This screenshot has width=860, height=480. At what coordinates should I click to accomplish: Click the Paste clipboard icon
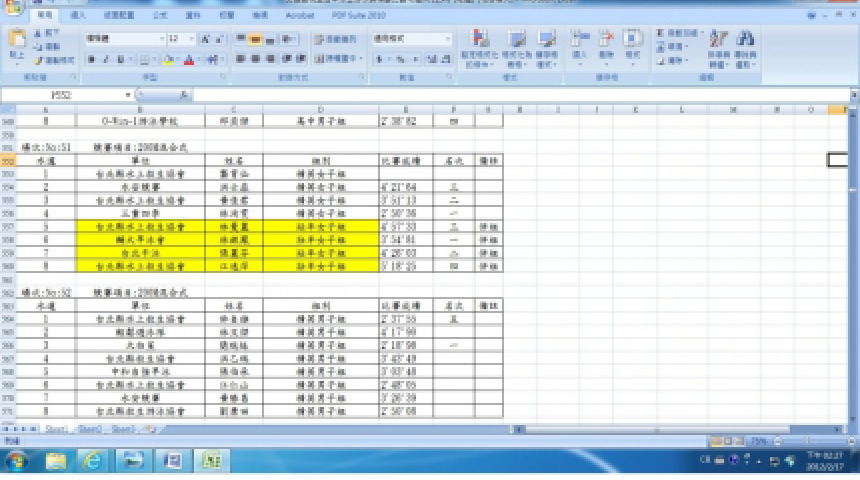(x=18, y=46)
